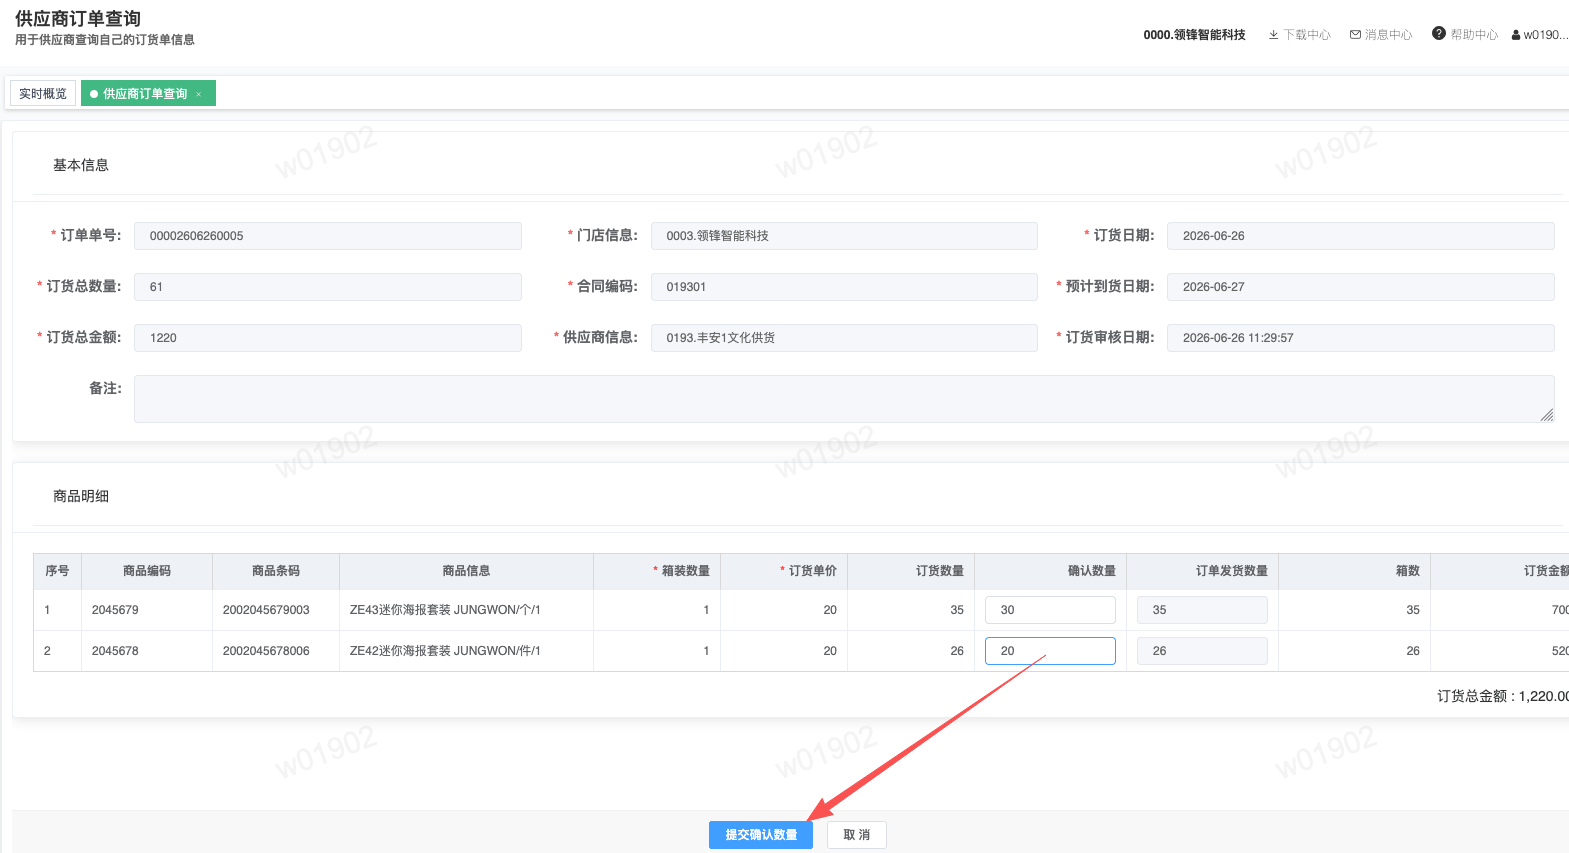Click the 帮助中心 question mark icon
Image resolution: width=1569 pixels, height=853 pixels.
1438,34
